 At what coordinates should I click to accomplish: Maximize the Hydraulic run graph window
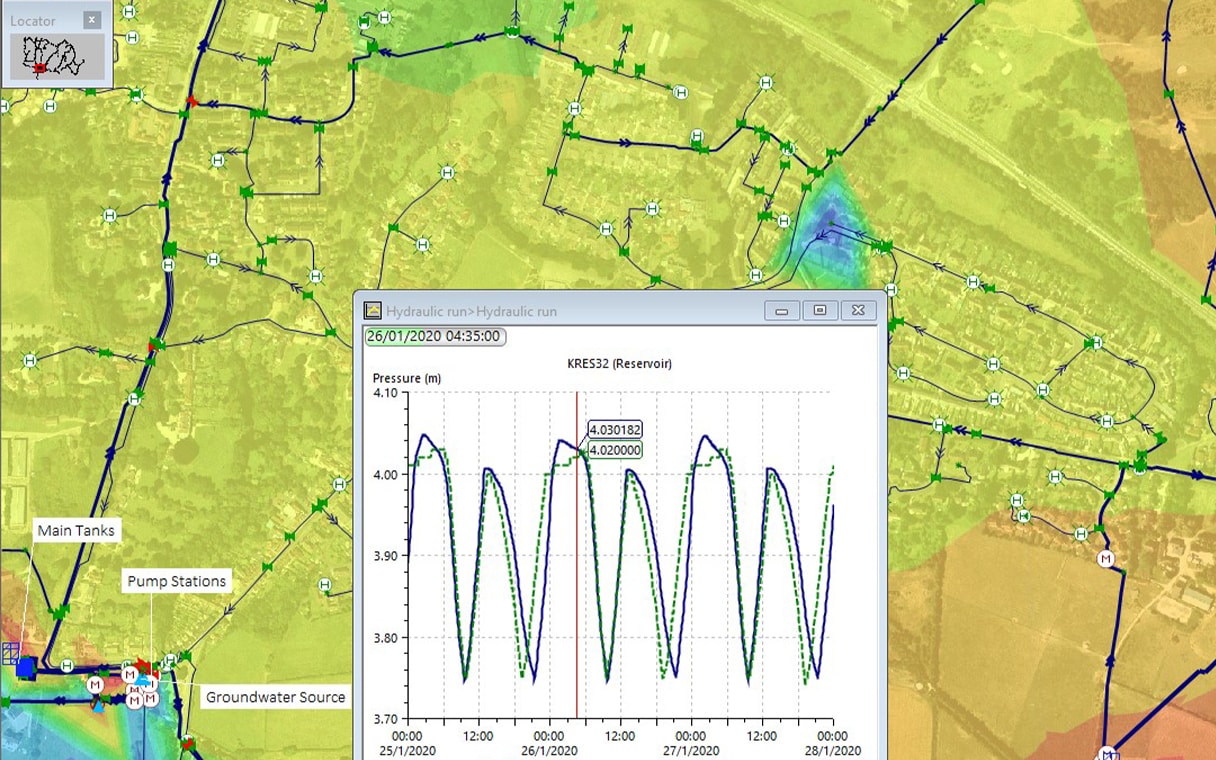820,311
